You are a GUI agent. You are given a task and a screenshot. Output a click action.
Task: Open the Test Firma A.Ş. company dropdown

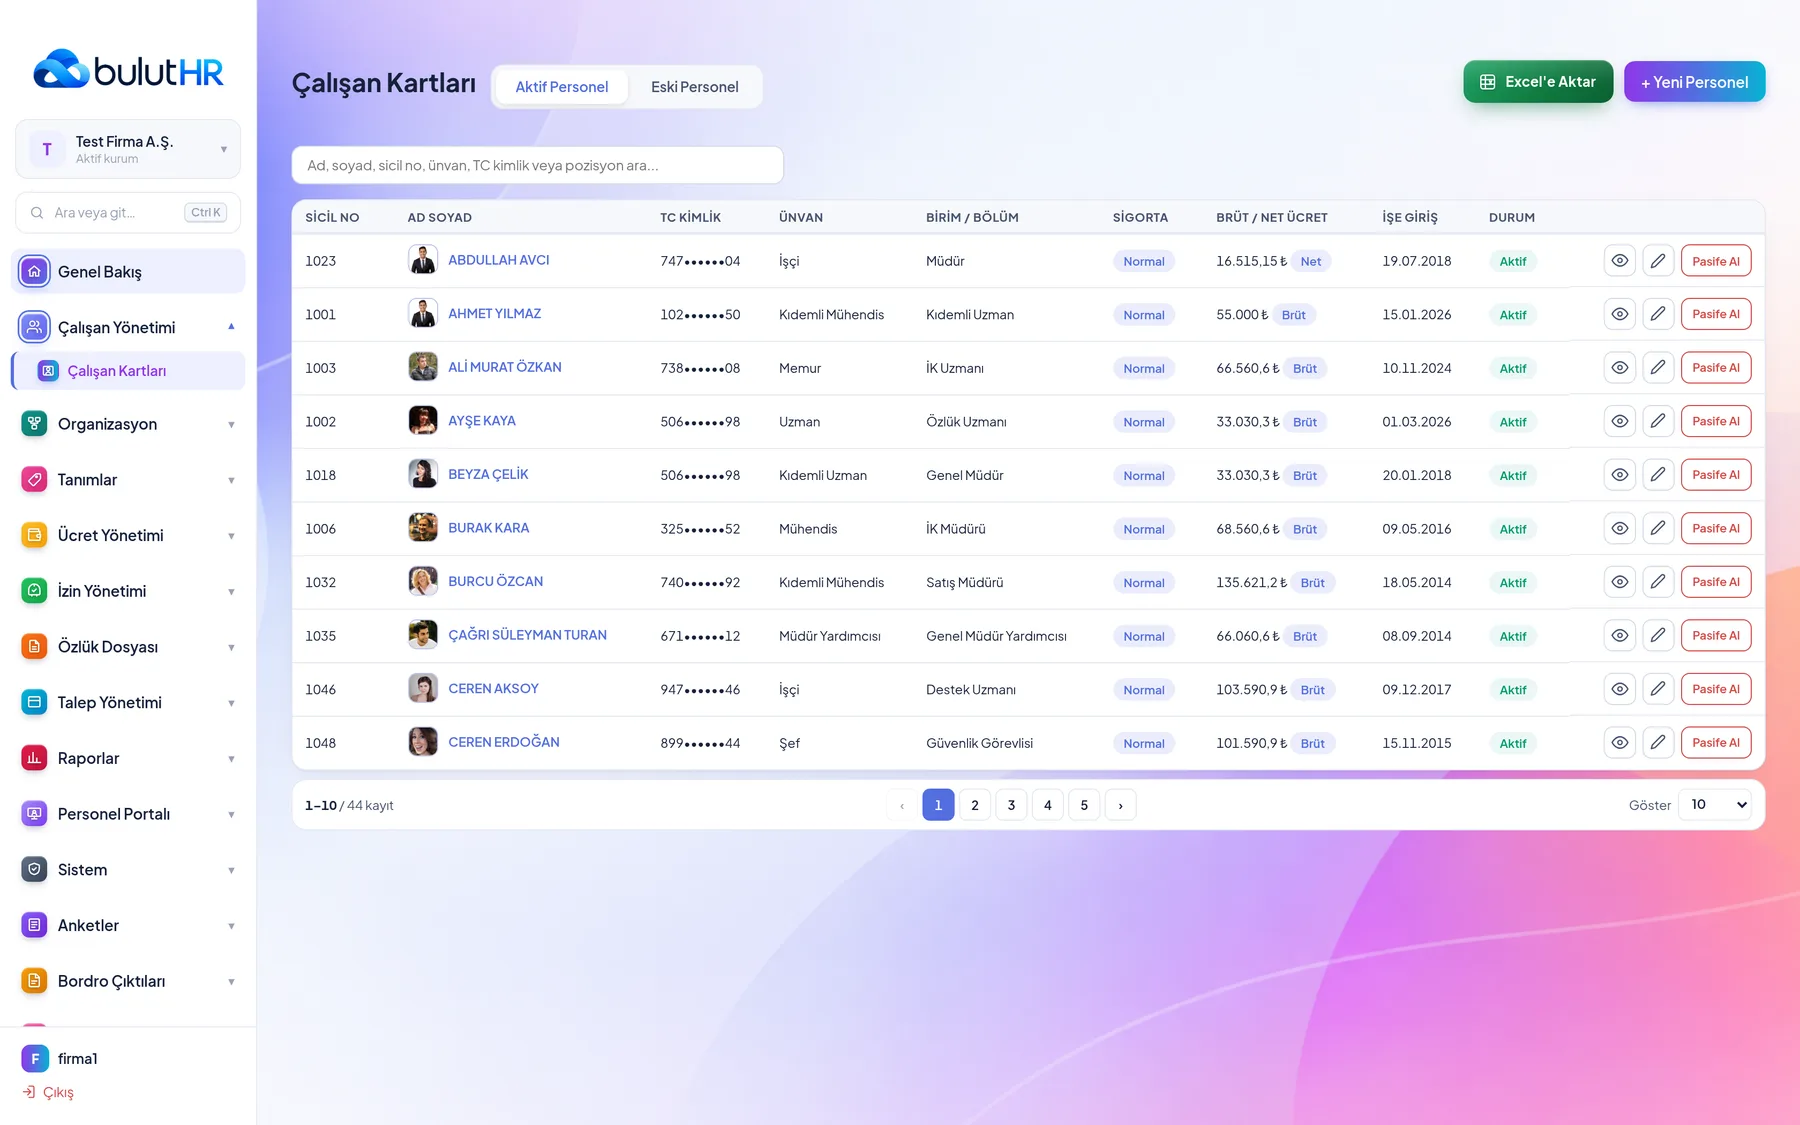tap(128, 149)
